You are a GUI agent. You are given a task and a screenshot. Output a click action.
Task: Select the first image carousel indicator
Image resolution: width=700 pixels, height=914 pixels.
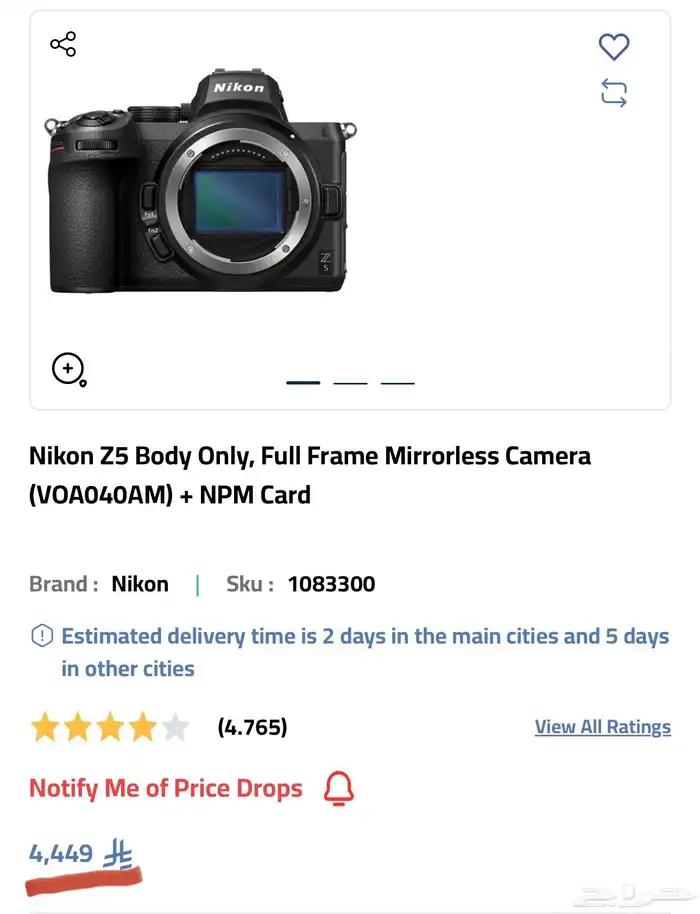point(303,382)
